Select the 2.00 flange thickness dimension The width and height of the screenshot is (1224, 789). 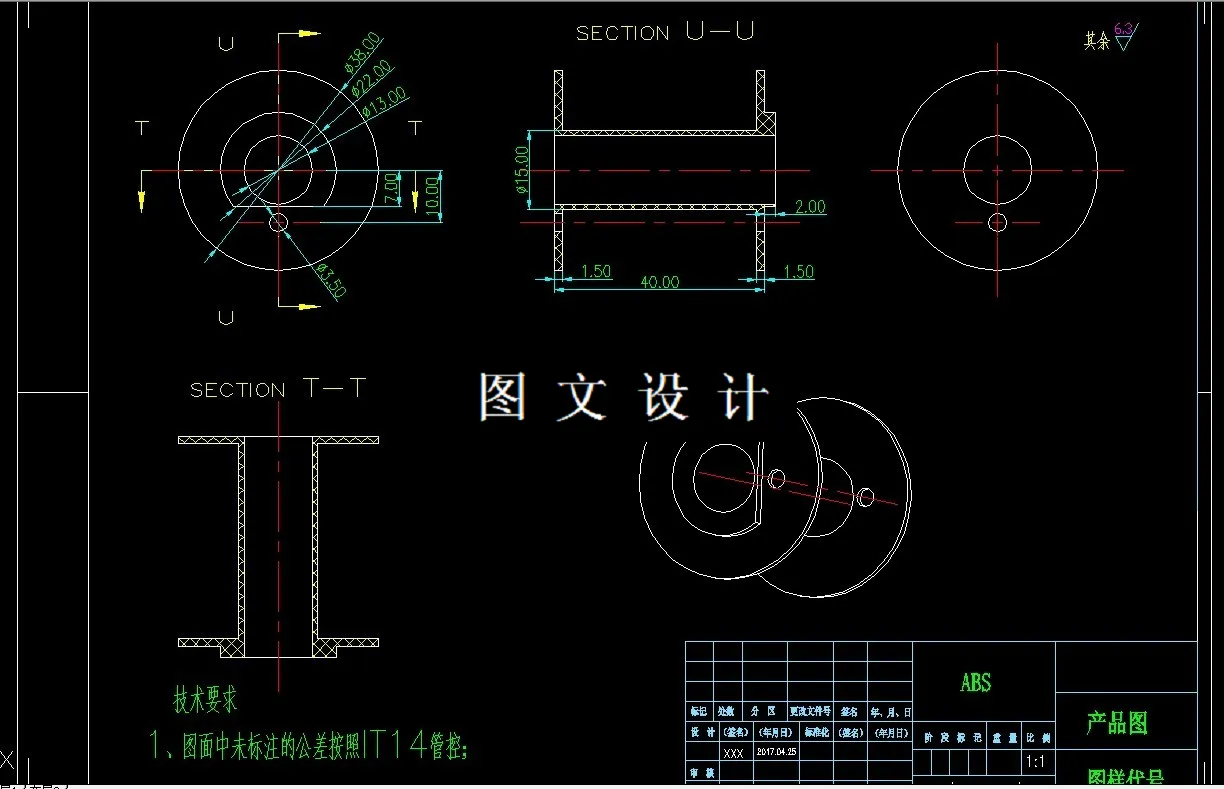[x=810, y=207]
